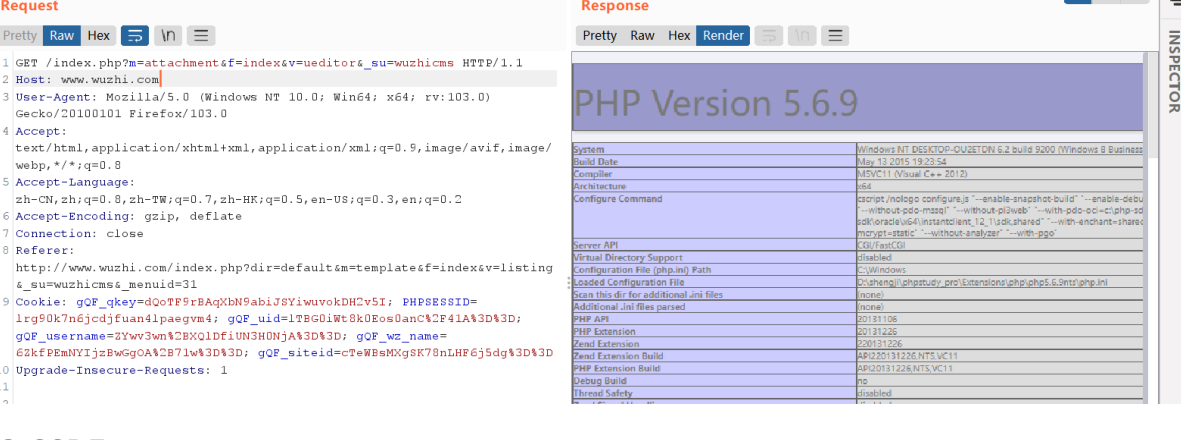Click the divider handle between Request and Response
Viewport: 1181px width, 440px height.
click(569, 283)
